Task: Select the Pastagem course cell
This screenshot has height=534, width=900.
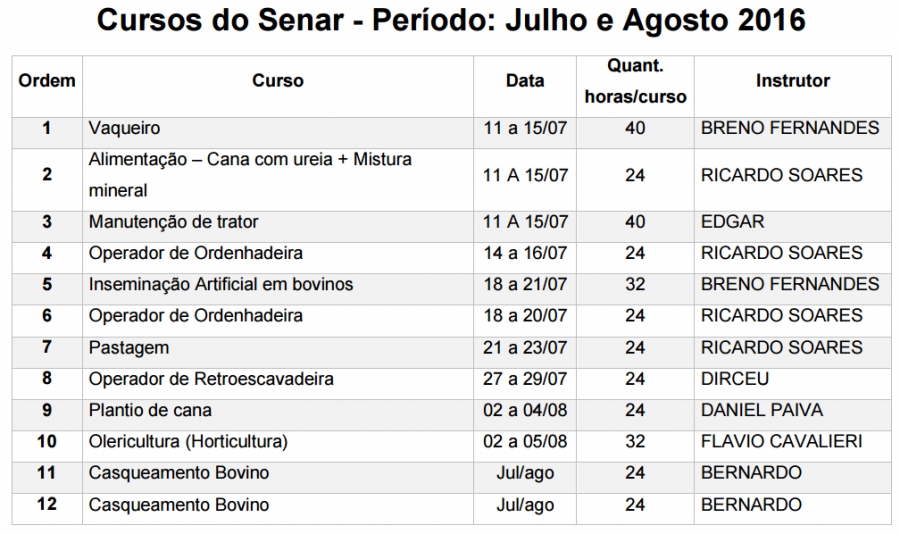Action: pos(278,347)
